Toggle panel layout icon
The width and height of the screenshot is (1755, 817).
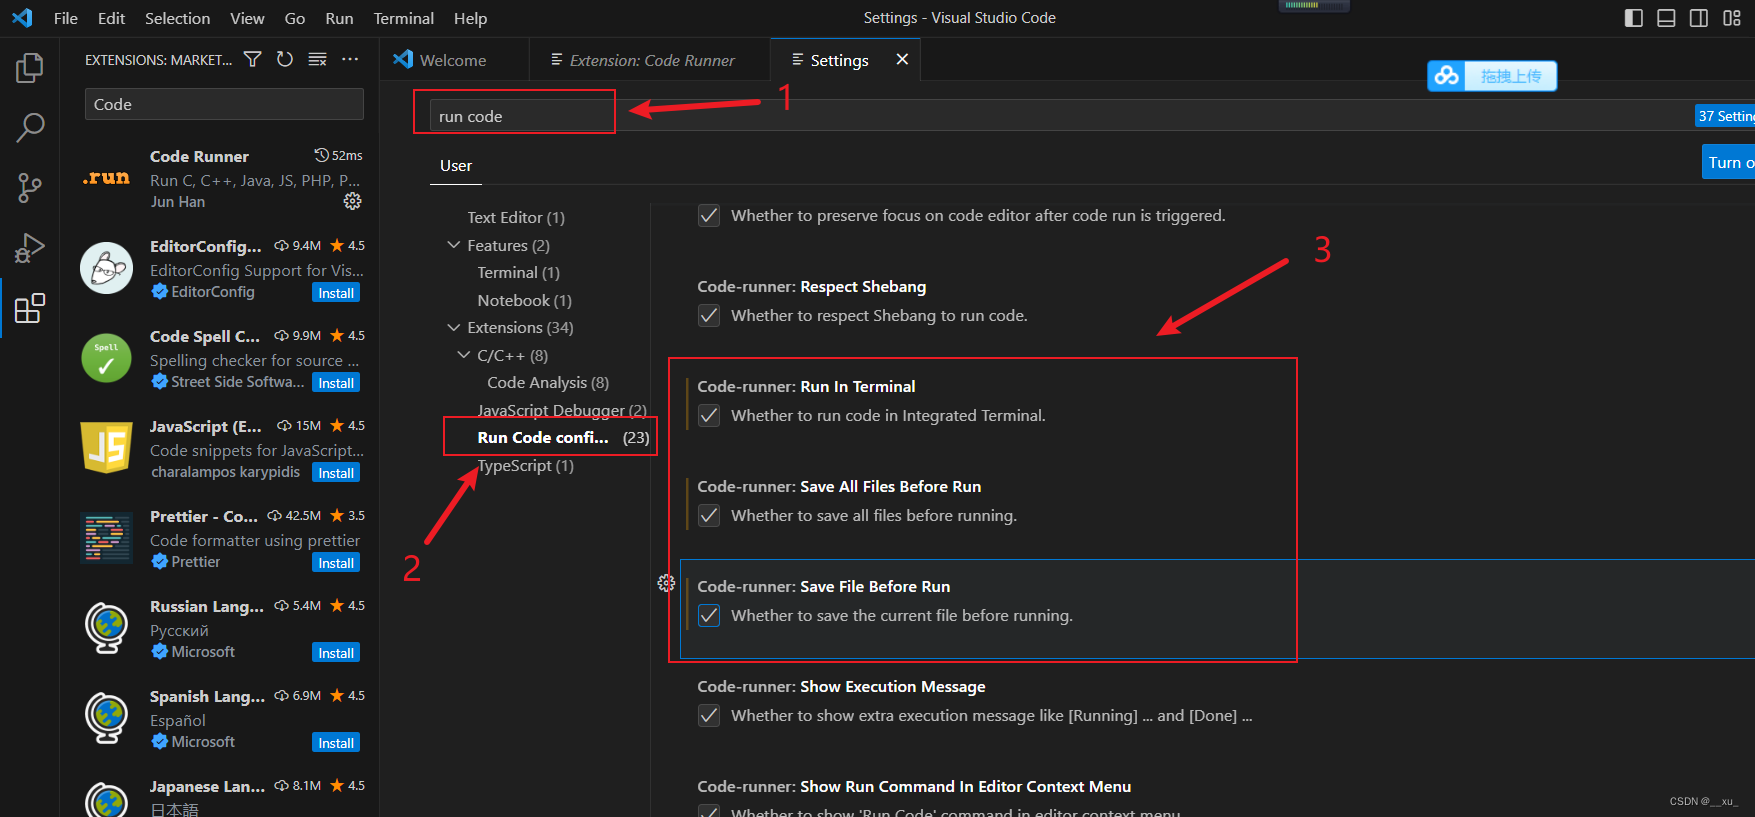tap(1666, 18)
